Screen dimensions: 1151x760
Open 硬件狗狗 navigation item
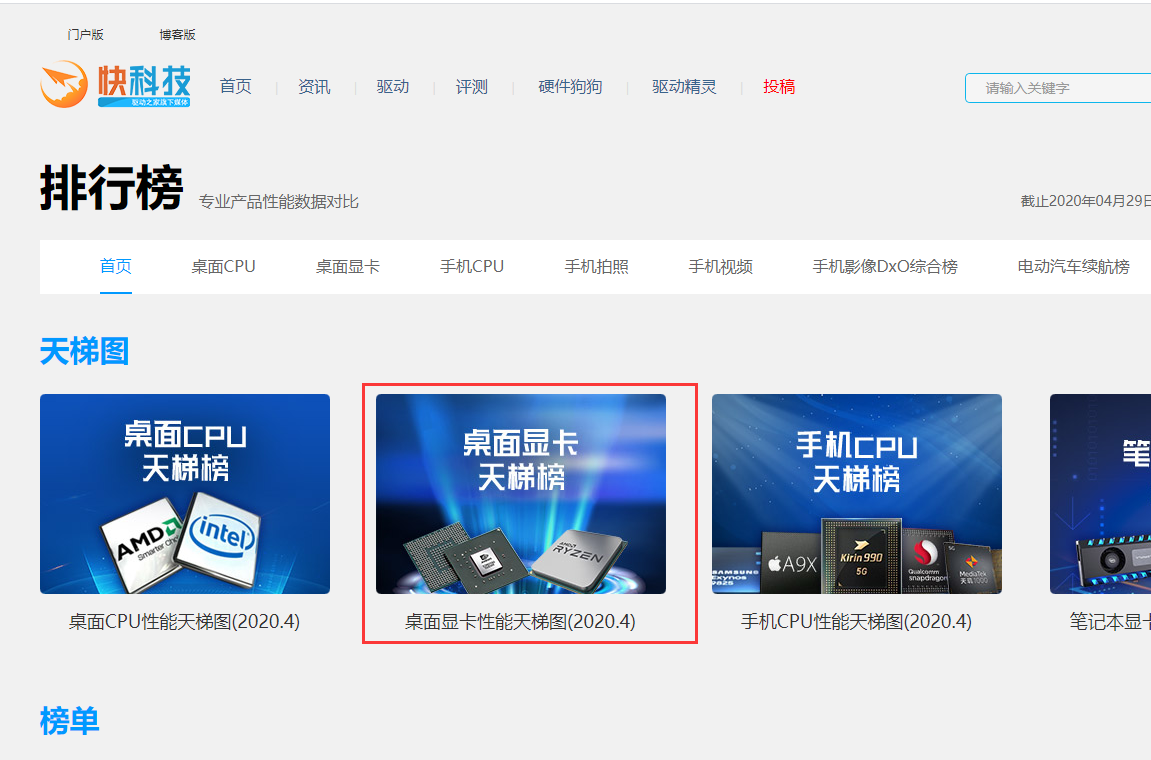pos(570,87)
